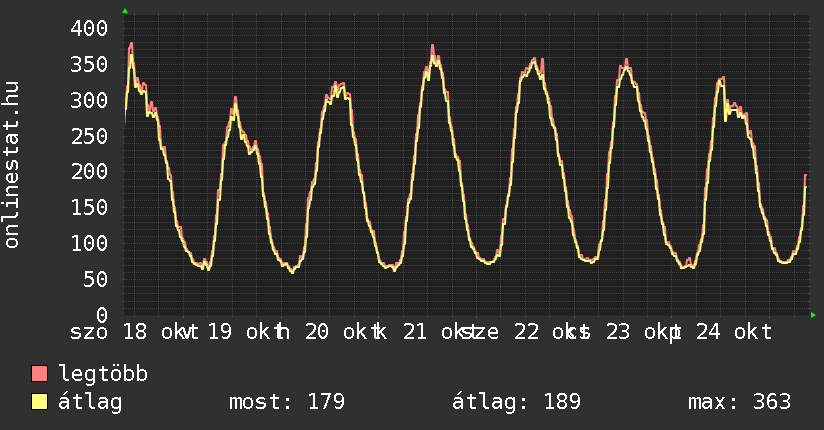Click the '20 okt' date on x-axis
The image size is (824, 430).
337,332
